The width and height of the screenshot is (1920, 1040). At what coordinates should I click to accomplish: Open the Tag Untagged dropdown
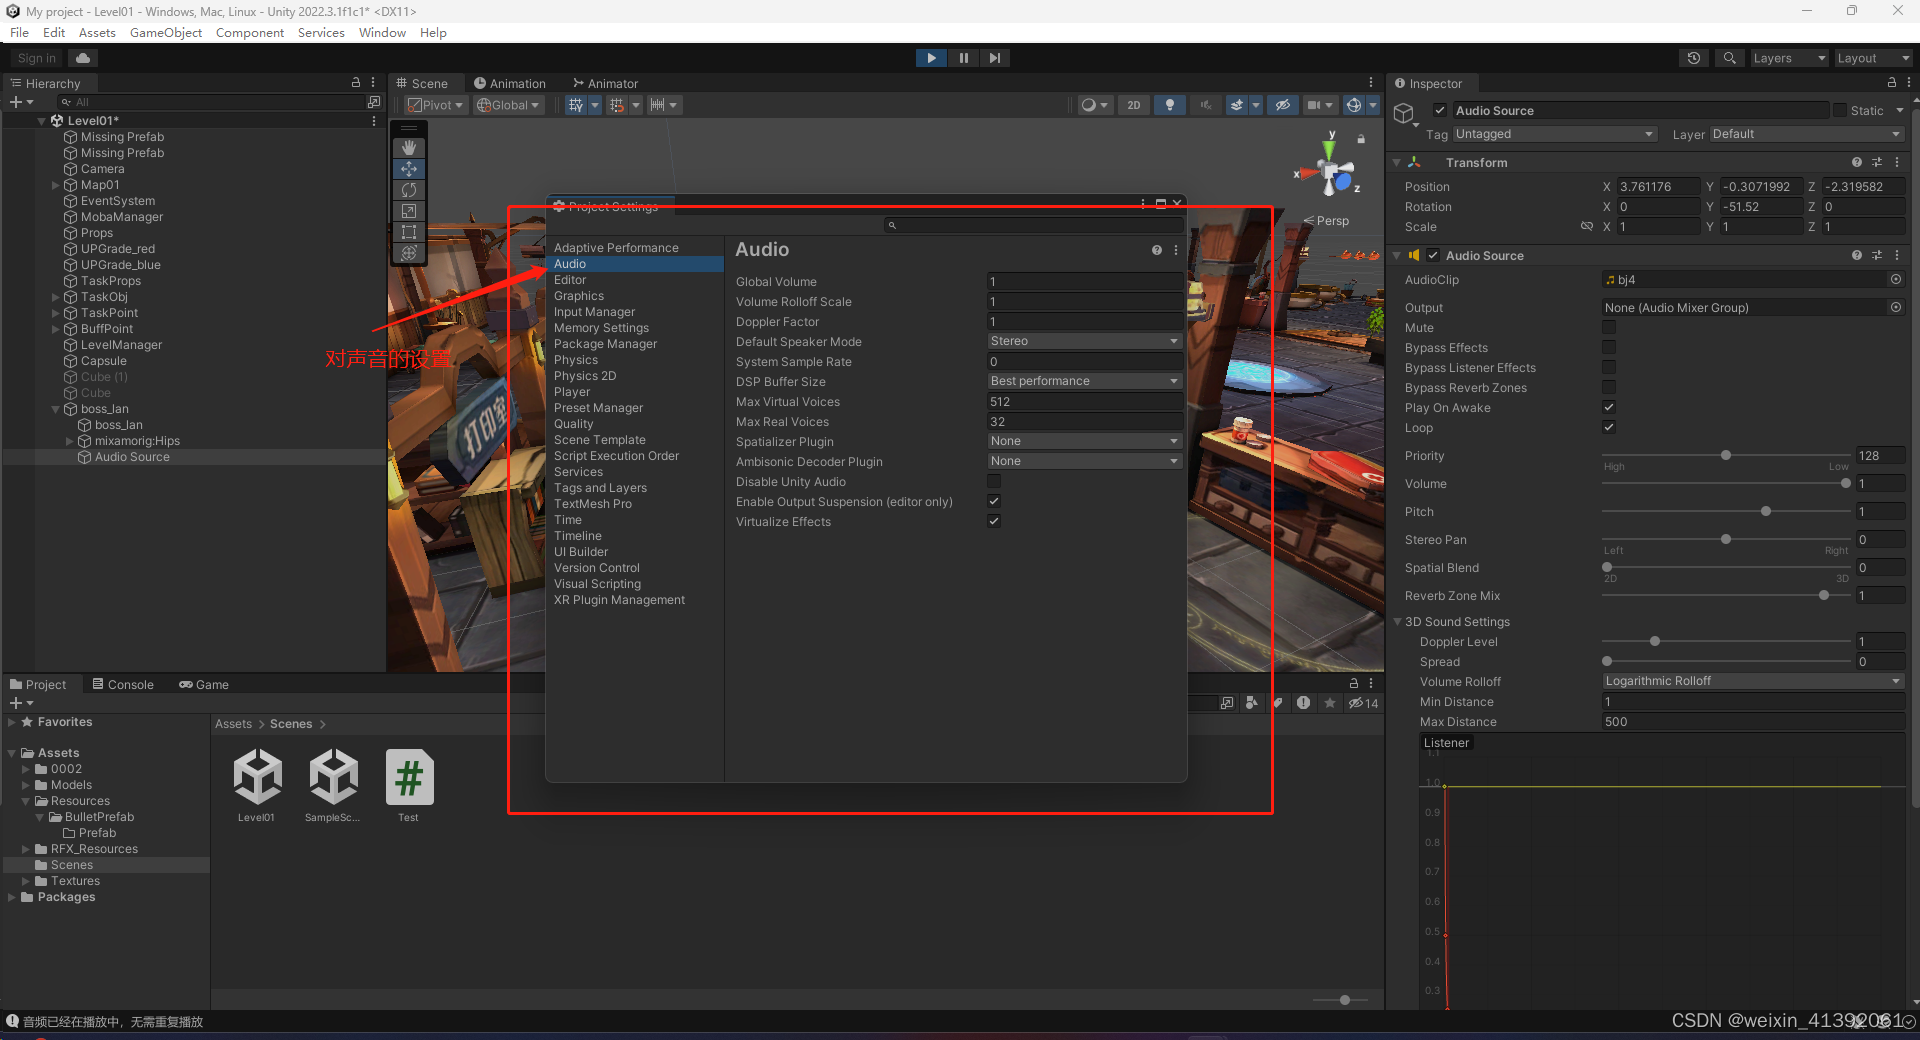tap(1554, 134)
